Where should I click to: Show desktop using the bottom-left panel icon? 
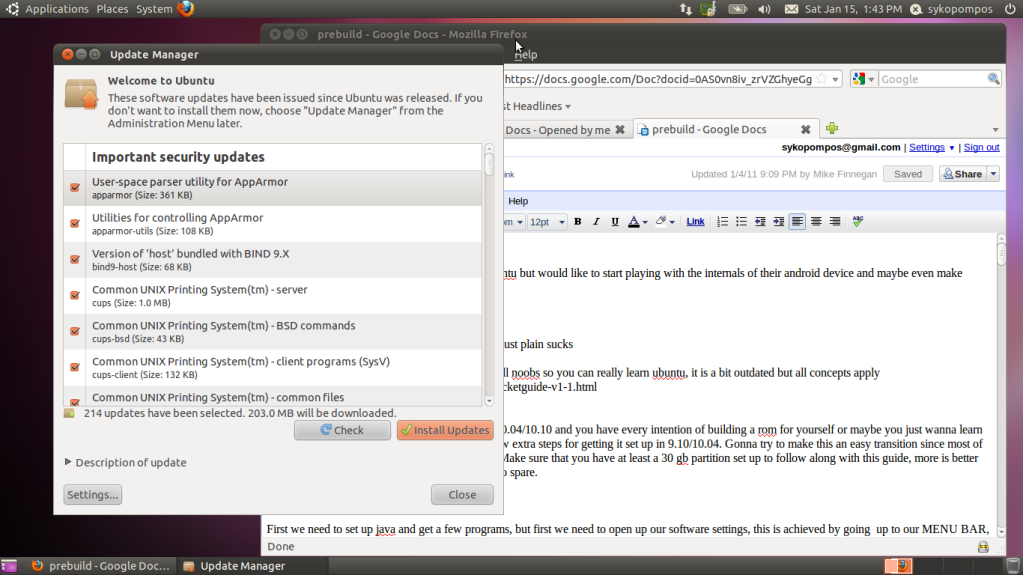pyautogui.click(x=8, y=566)
